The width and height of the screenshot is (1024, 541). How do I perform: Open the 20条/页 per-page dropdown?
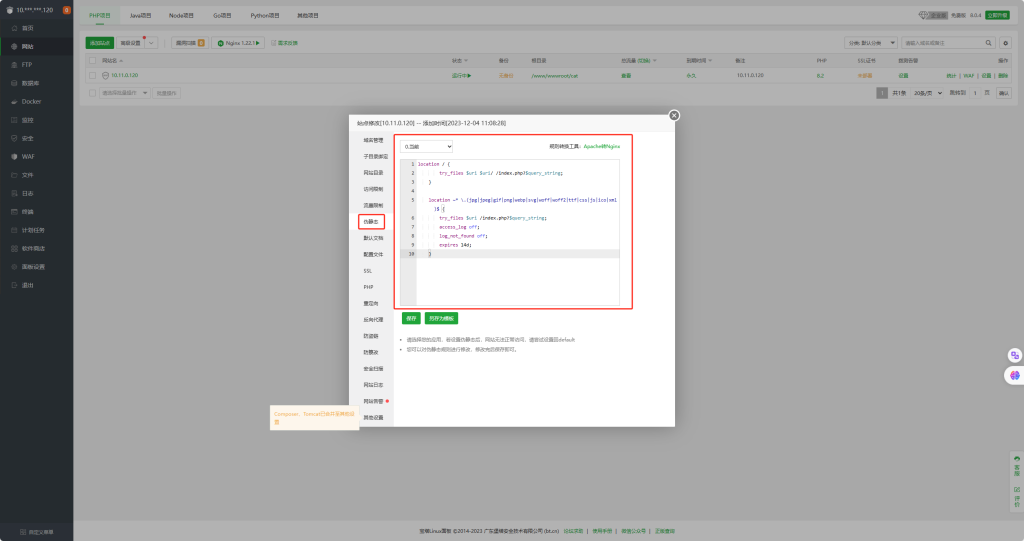click(927, 93)
